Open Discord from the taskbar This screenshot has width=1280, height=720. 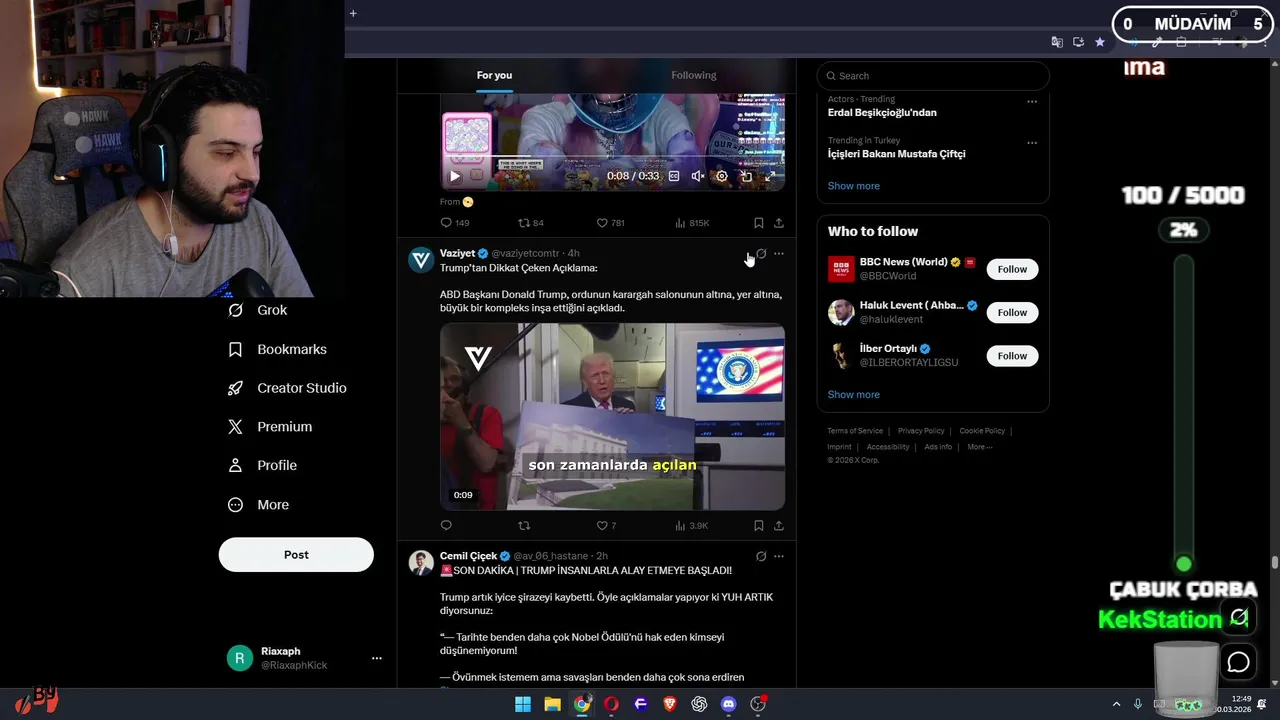tap(729, 704)
